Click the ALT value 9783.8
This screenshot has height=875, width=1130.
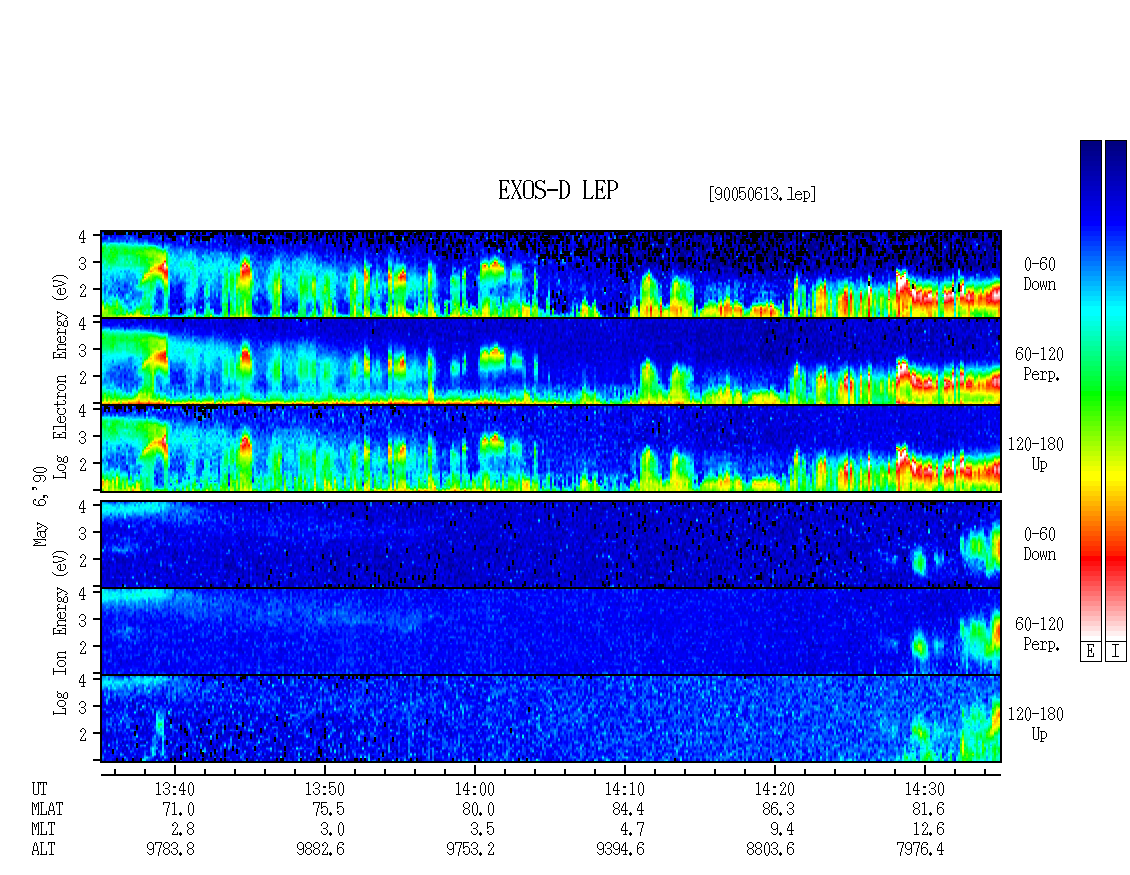171,849
